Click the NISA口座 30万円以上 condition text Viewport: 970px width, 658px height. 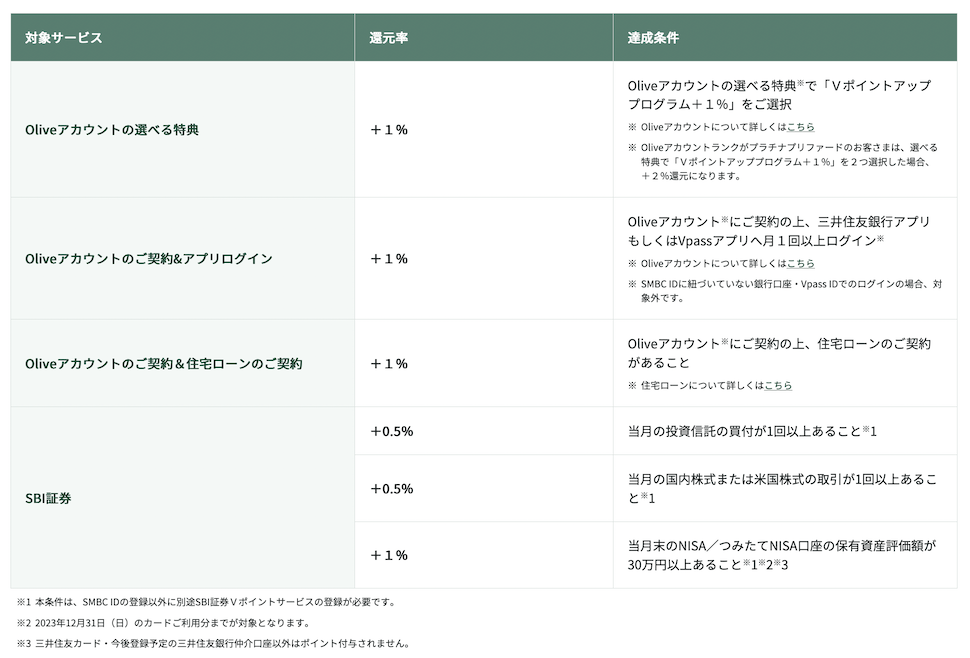(x=782, y=555)
